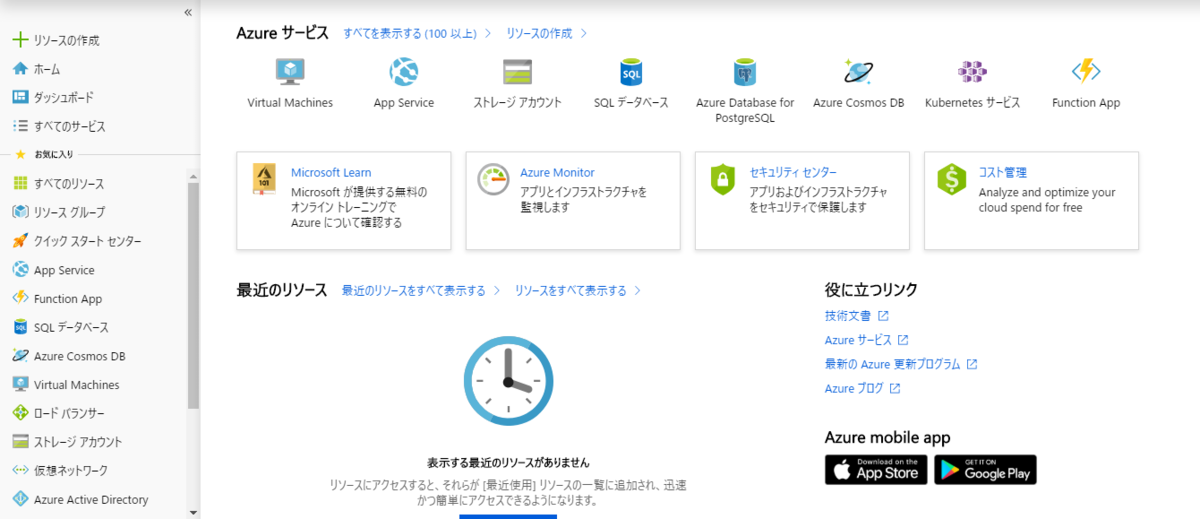The image size is (1200, 519).
Task: Click the Virtual Machines icon in the sidebar
Action: 20,384
